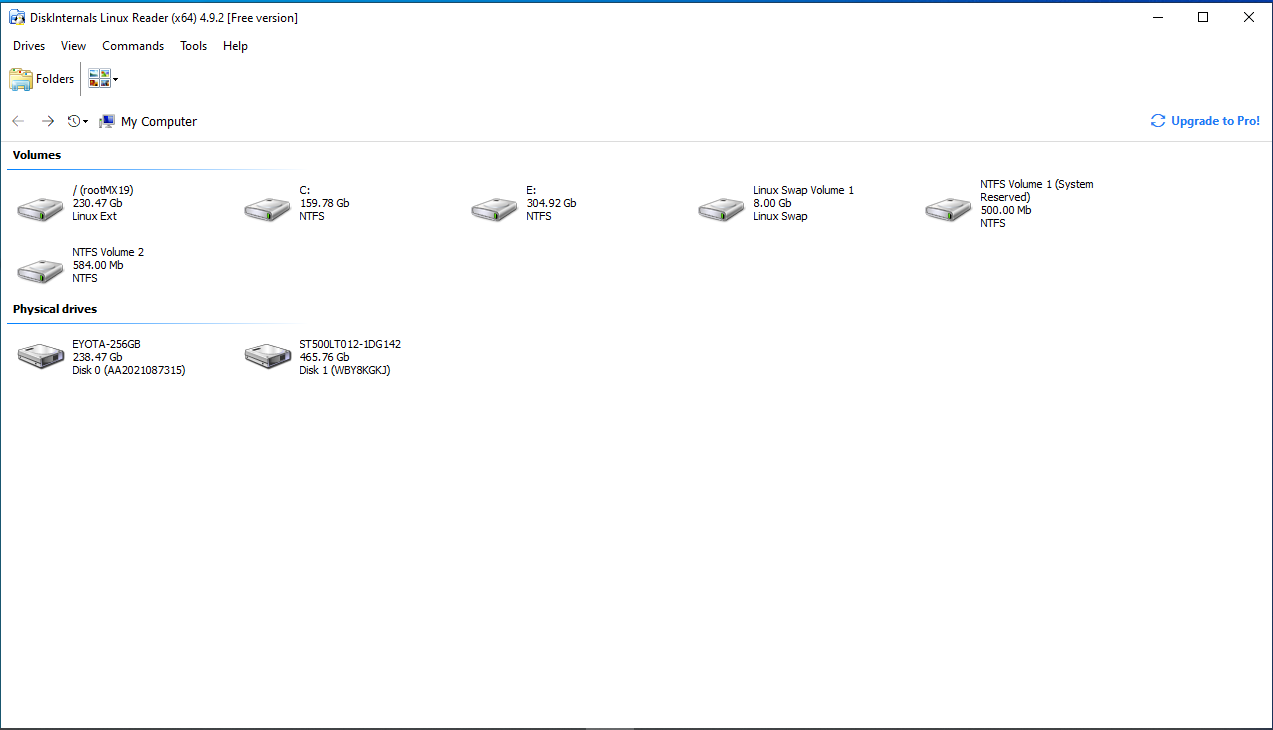The height and width of the screenshot is (730, 1273).
Task: Click the Disk 1 (WBY8KGKJ) text
Action: coord(345,370)
